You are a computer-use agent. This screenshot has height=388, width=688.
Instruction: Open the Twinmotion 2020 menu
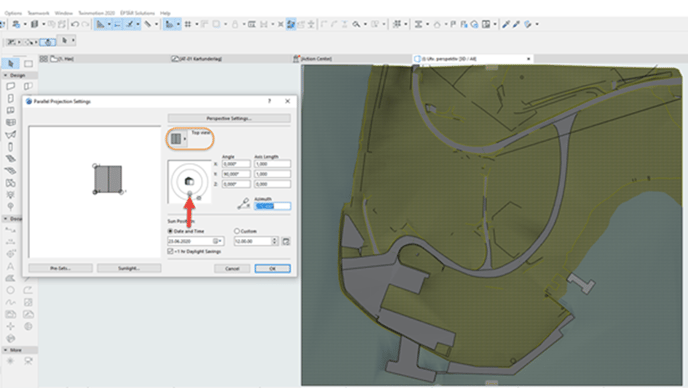97,13
